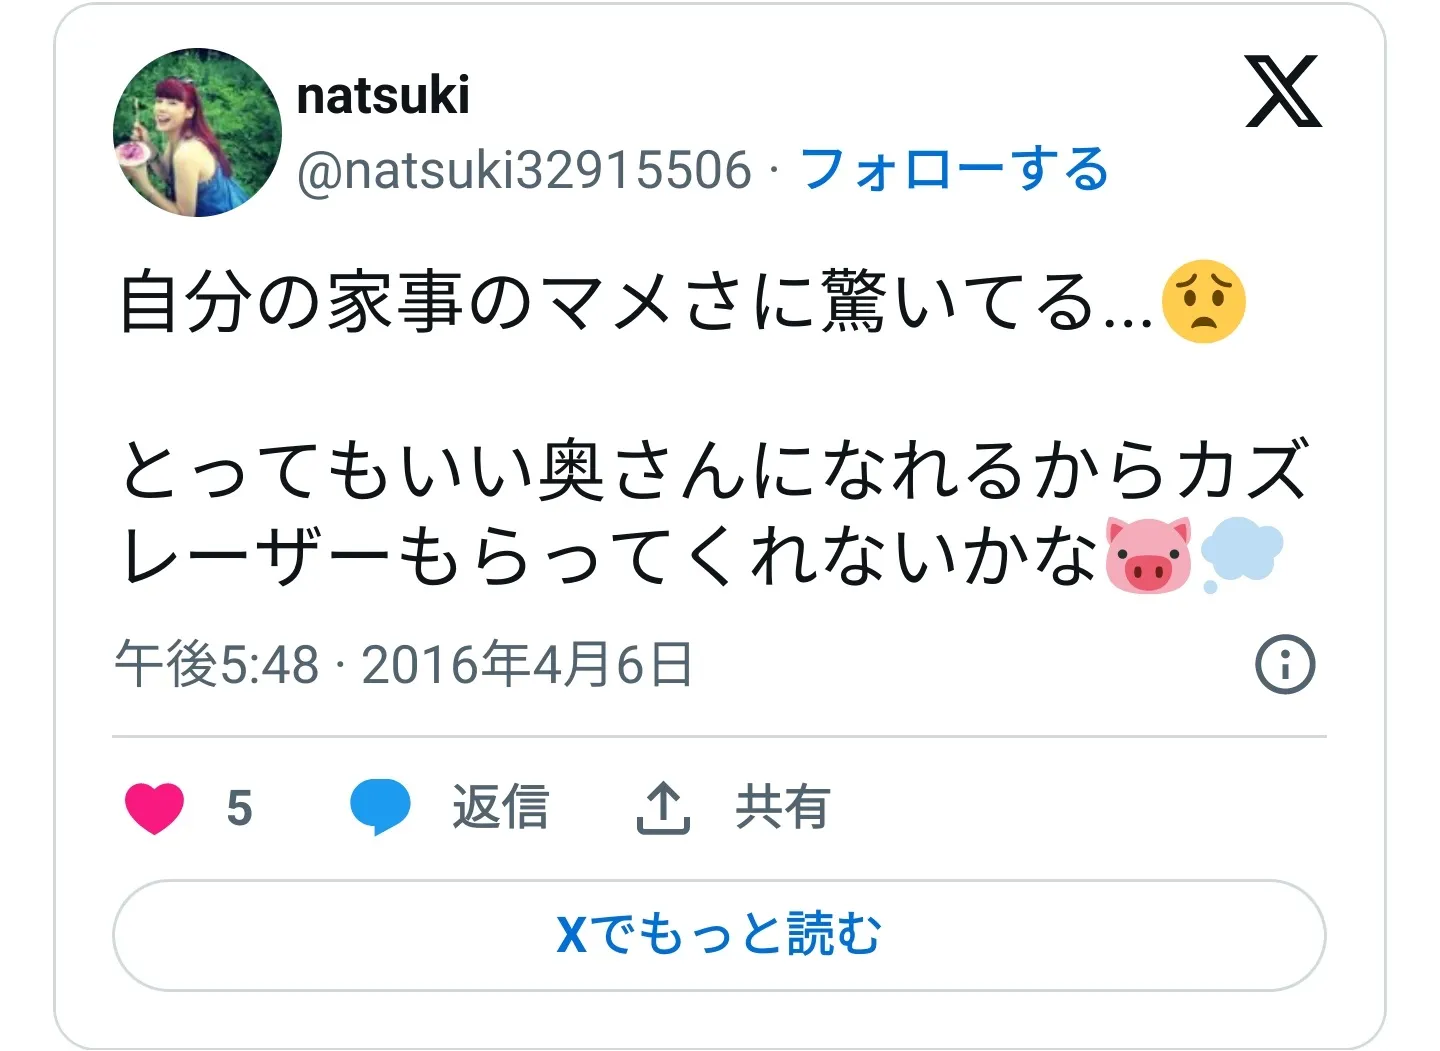Click the date 2016年4月6日
Screen dimensions: 1440x1051
tap(527, 664)
